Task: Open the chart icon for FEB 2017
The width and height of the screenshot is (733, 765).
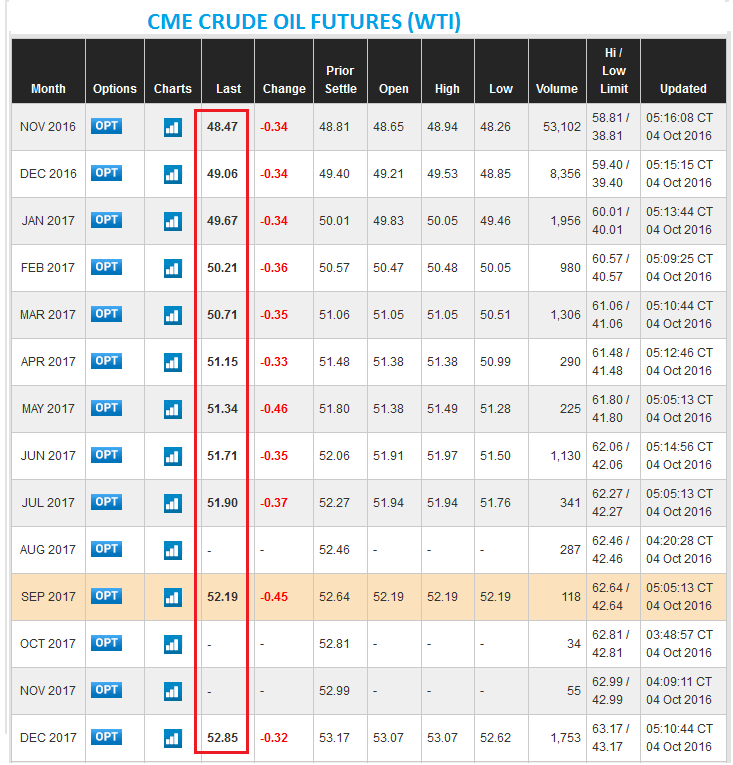Action: pyautogui.click(x=173, y=268)
